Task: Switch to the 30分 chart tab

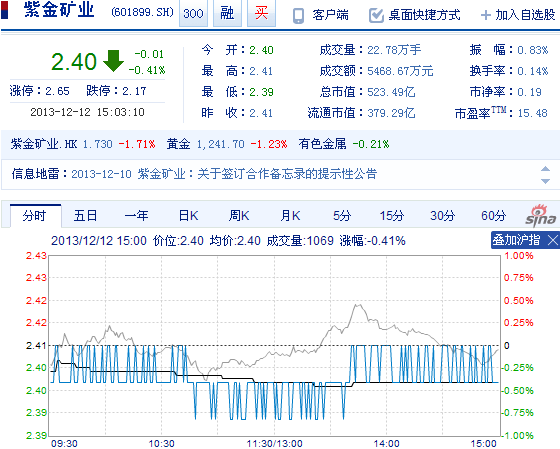Action: point(442,216)
